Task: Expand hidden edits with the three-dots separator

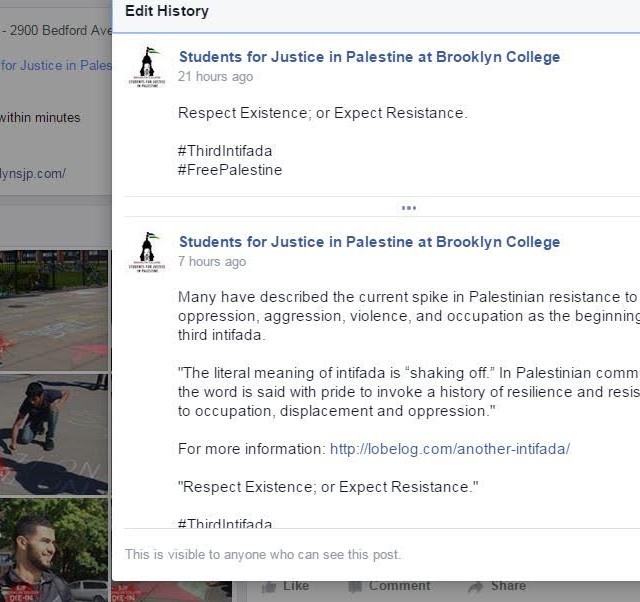Action: coord(409,208)
